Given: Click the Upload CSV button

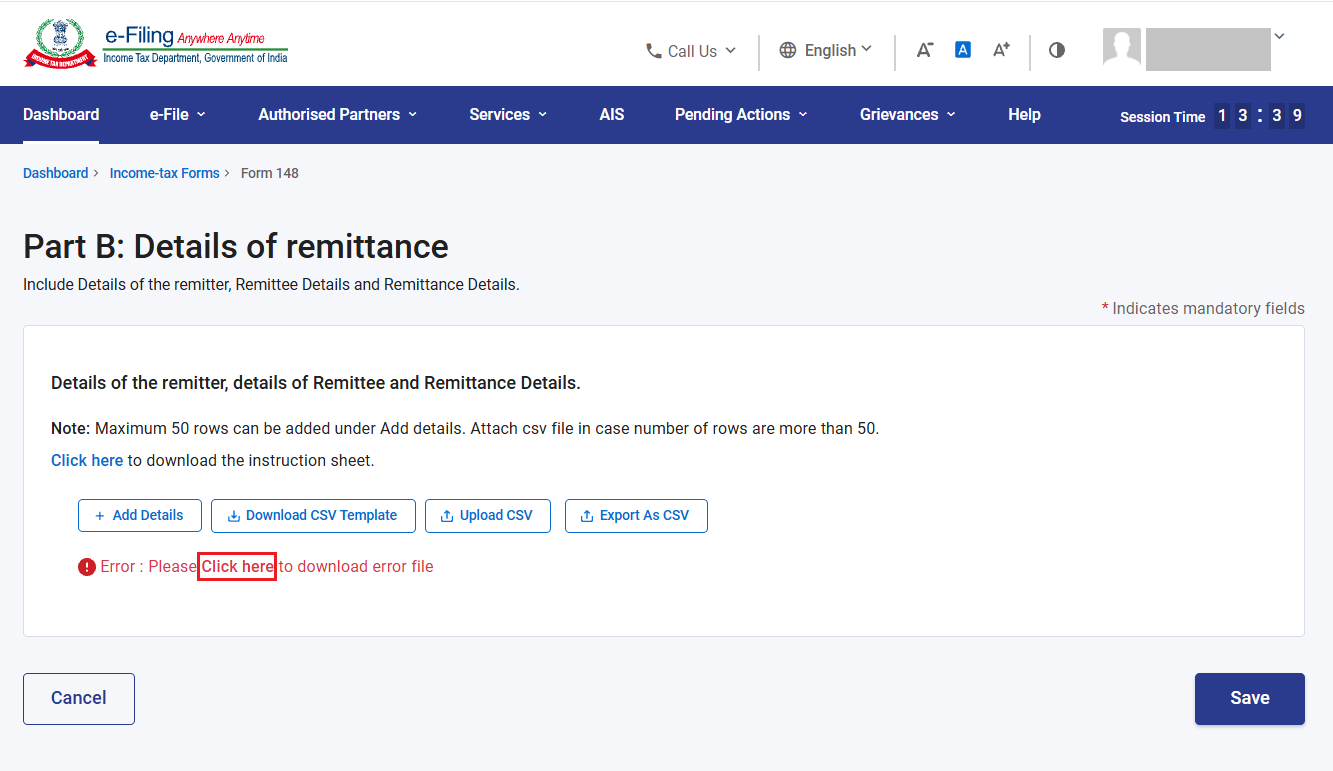Looking at the screenshot, I should click(x=488, y=516).
